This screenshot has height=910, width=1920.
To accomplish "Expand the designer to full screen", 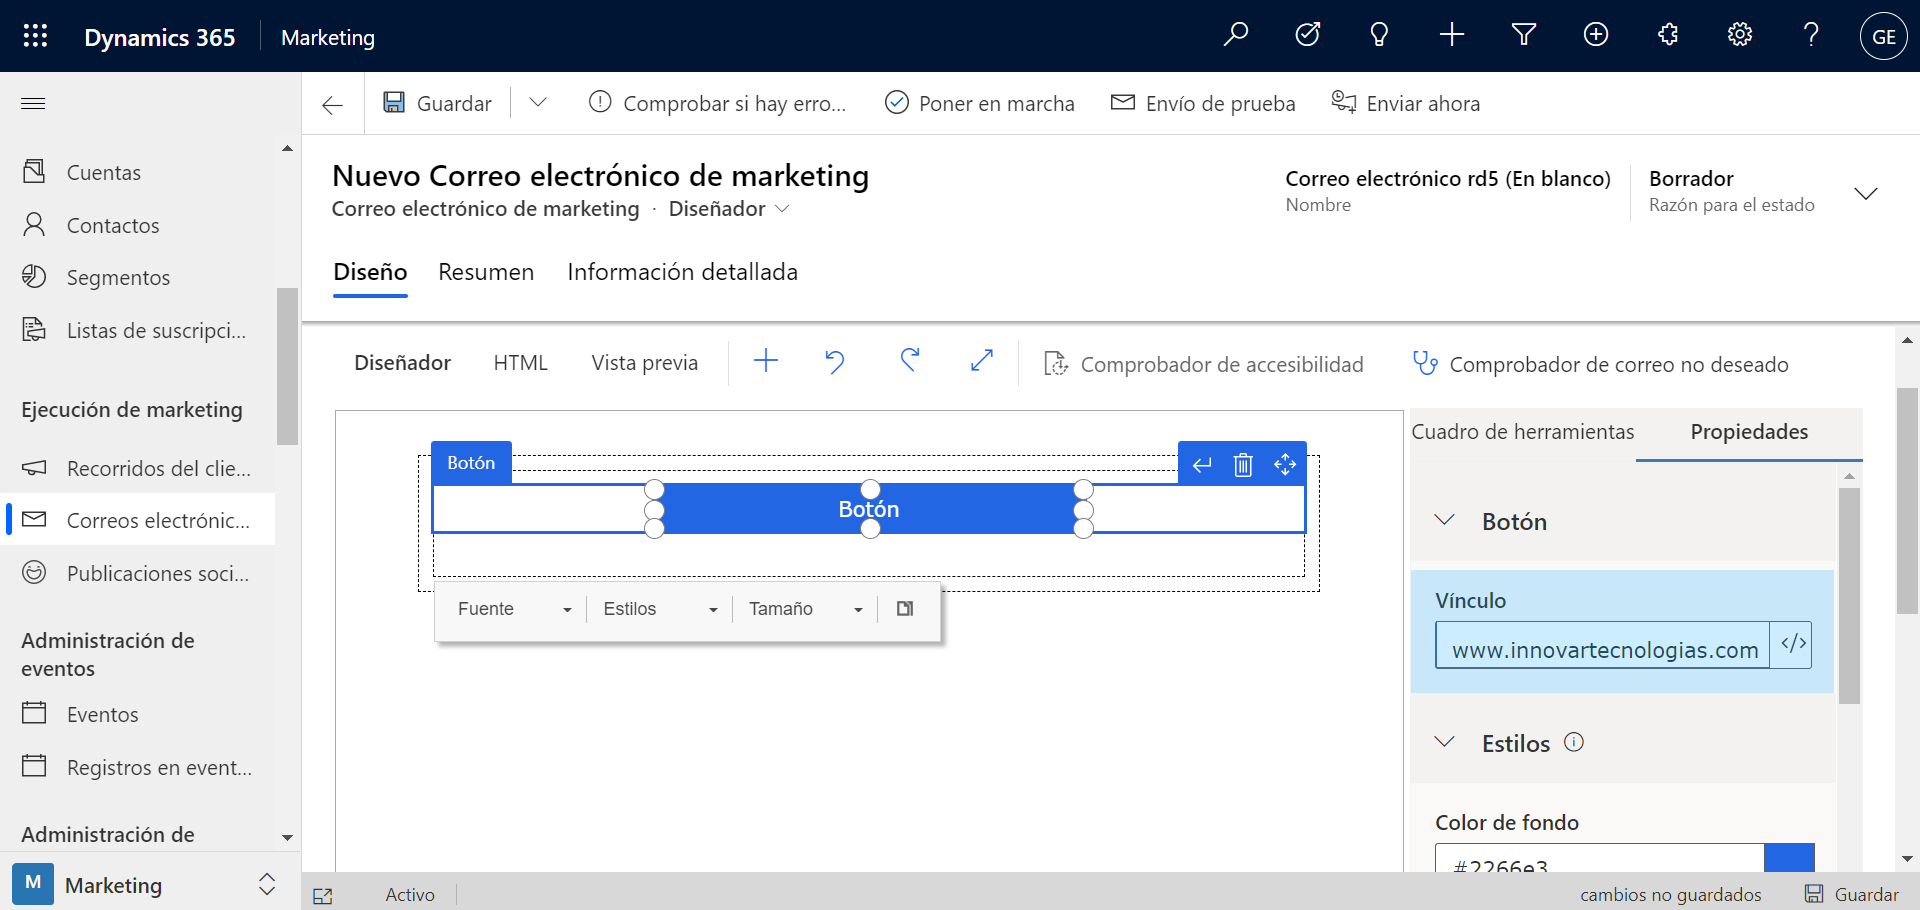I will tap(982, 362).
